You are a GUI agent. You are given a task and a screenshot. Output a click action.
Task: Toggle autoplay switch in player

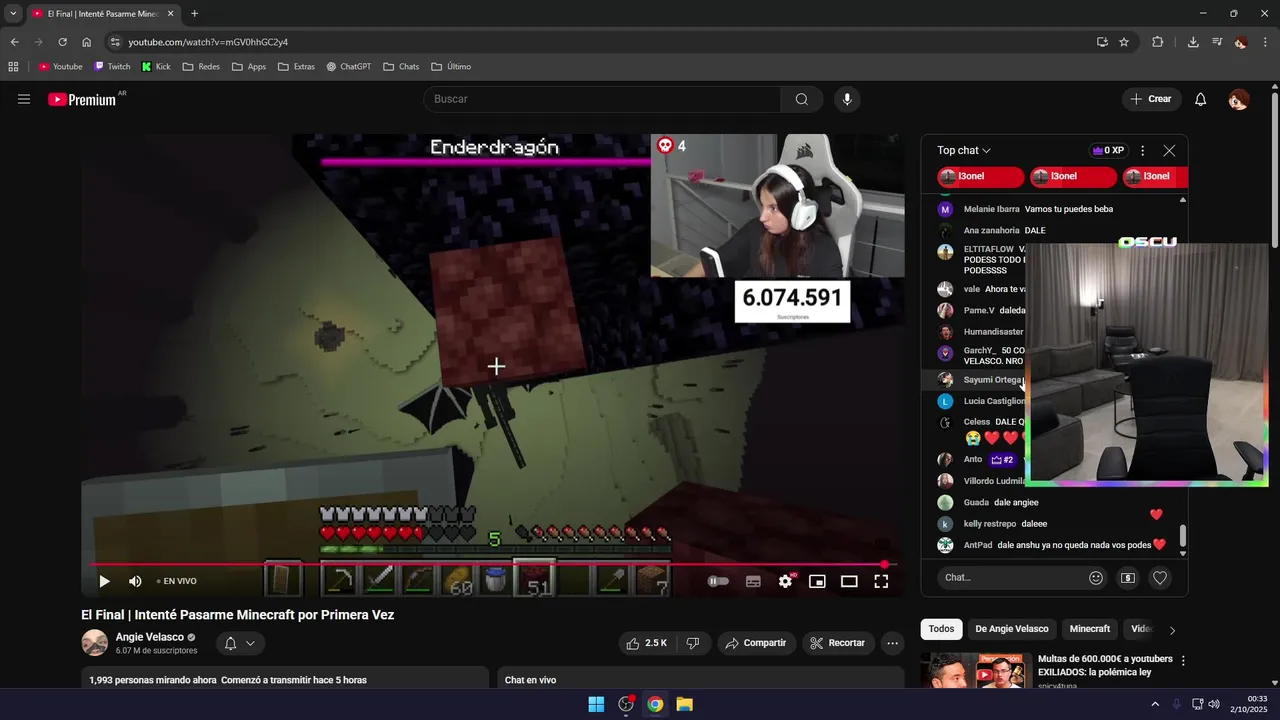click(x=718, y=581)
